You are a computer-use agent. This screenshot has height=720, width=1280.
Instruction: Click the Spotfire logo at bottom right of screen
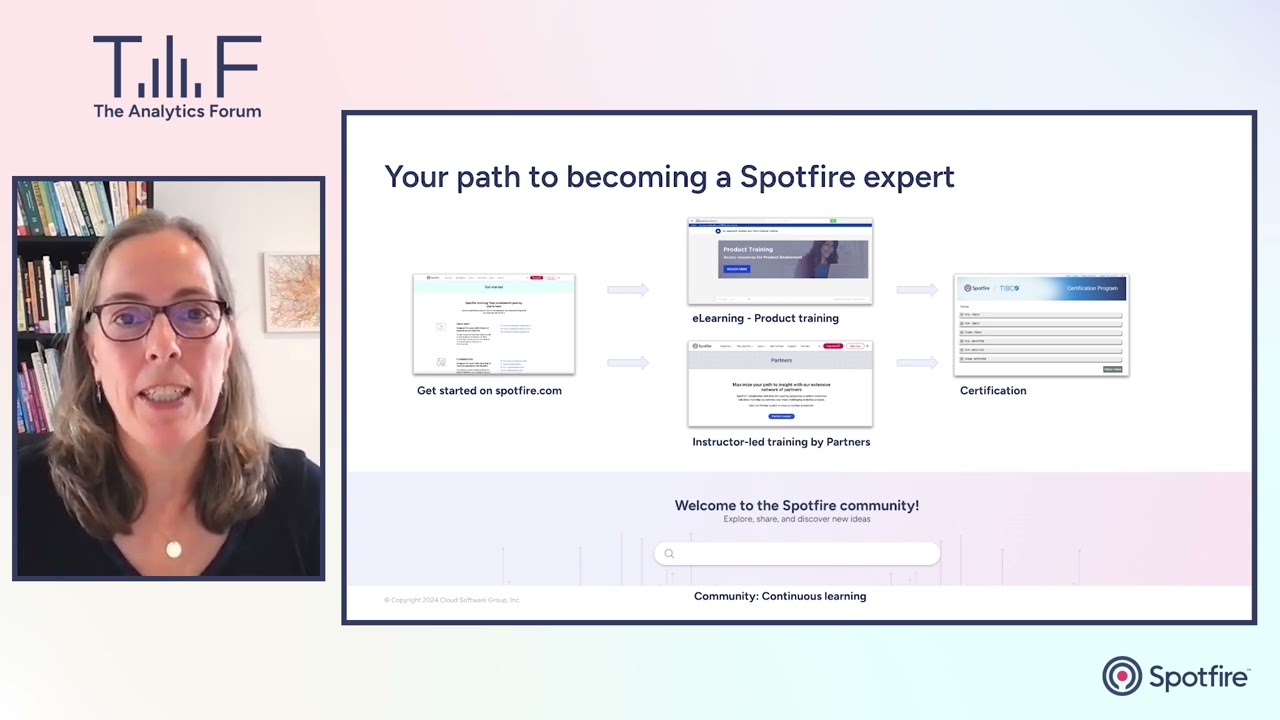coord(1176,676)
